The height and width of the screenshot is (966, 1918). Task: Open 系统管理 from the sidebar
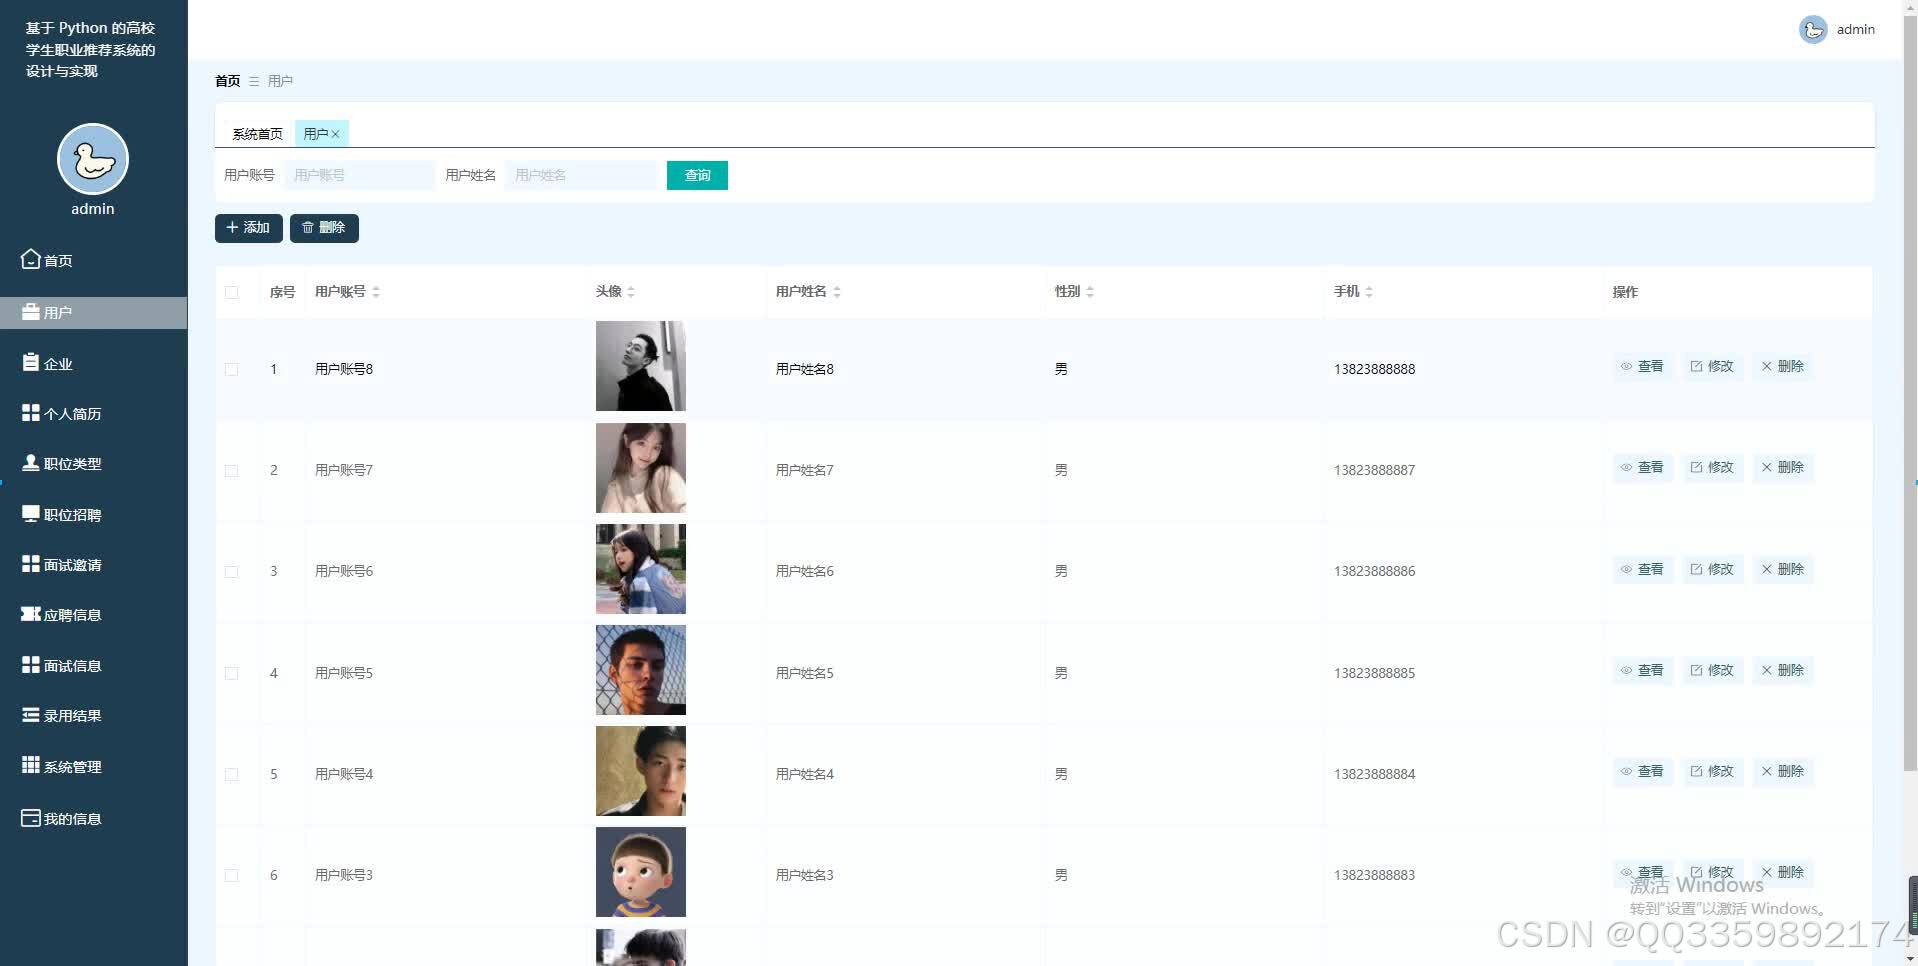pos(70,766)
